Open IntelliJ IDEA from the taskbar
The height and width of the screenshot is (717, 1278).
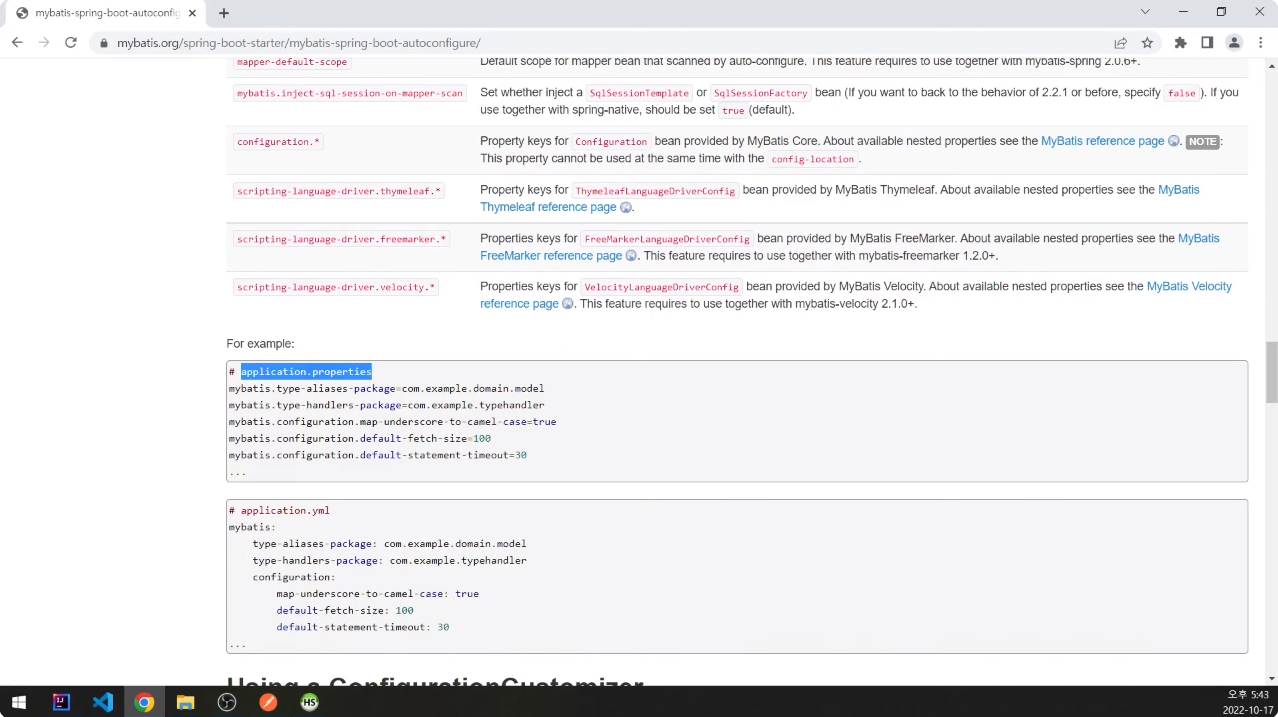coord(61,702)
